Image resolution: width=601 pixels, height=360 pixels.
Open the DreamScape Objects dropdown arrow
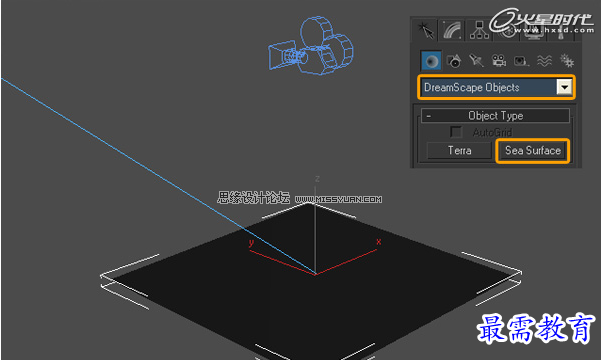564,87
